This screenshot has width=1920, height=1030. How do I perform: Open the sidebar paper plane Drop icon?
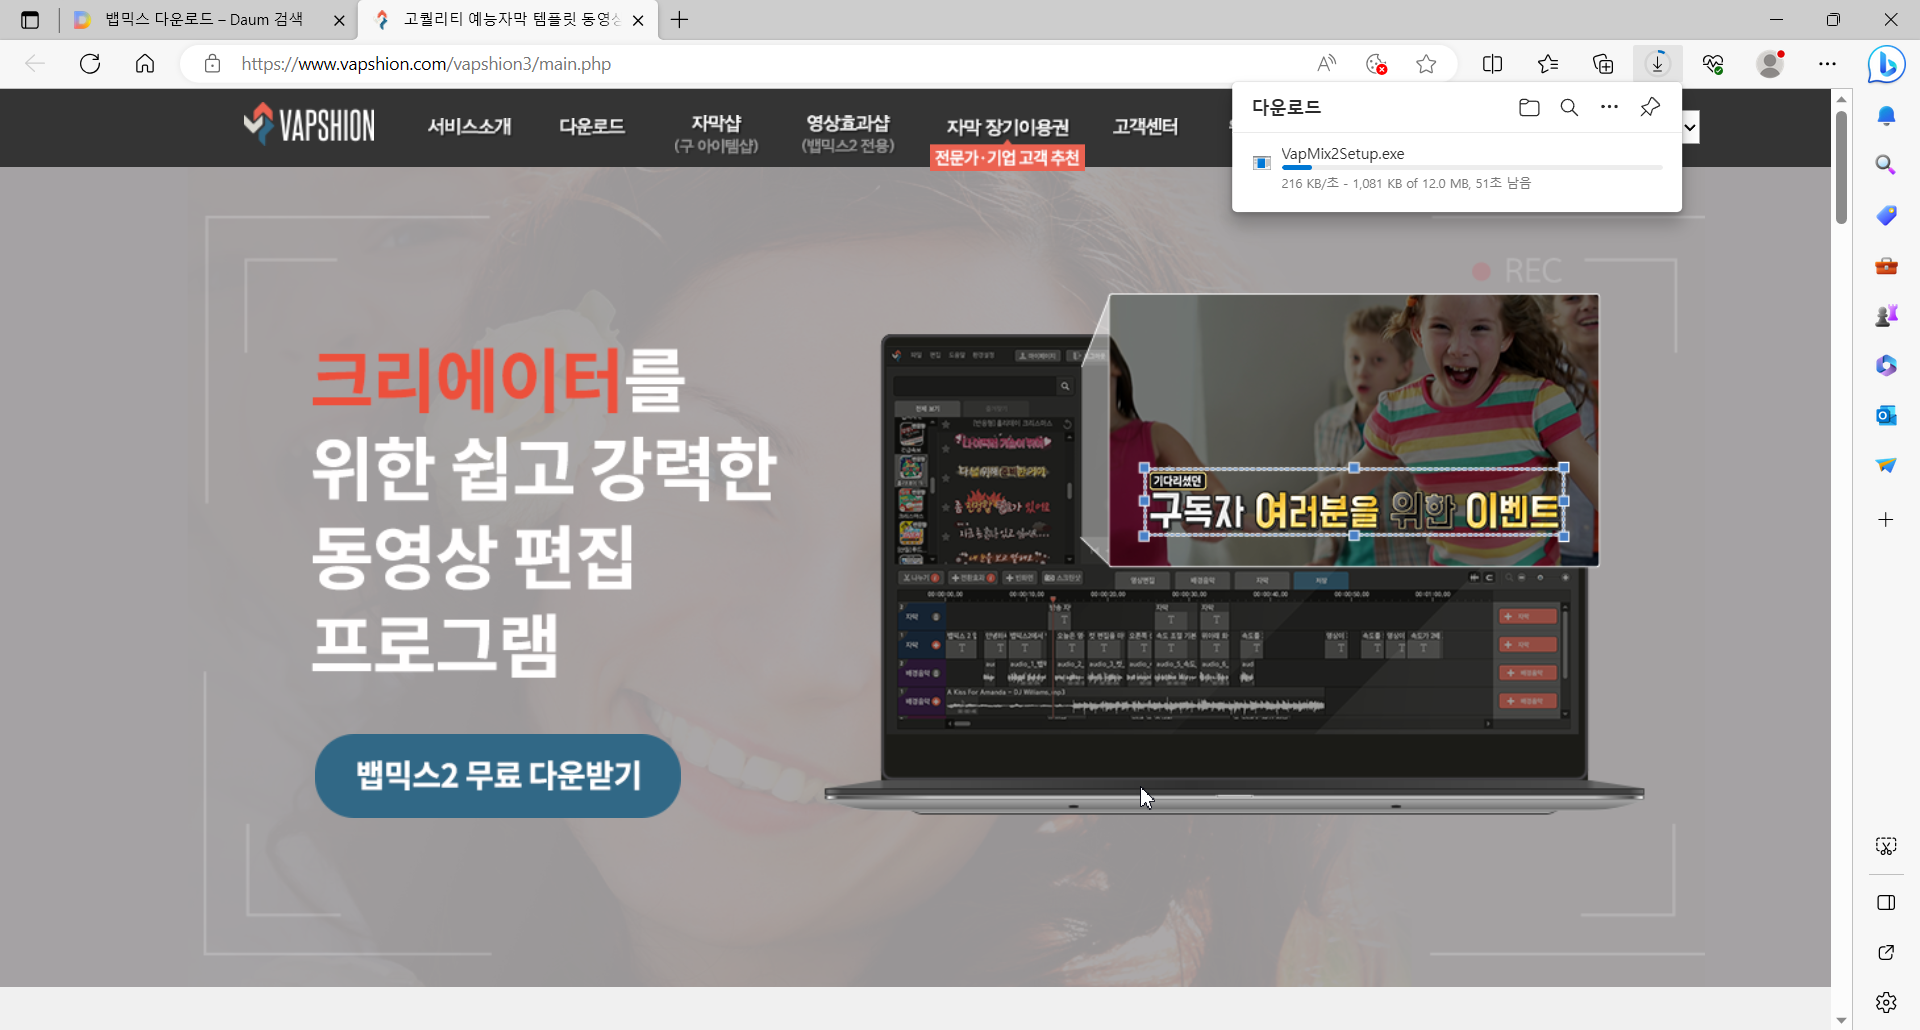pos(1886,465)
